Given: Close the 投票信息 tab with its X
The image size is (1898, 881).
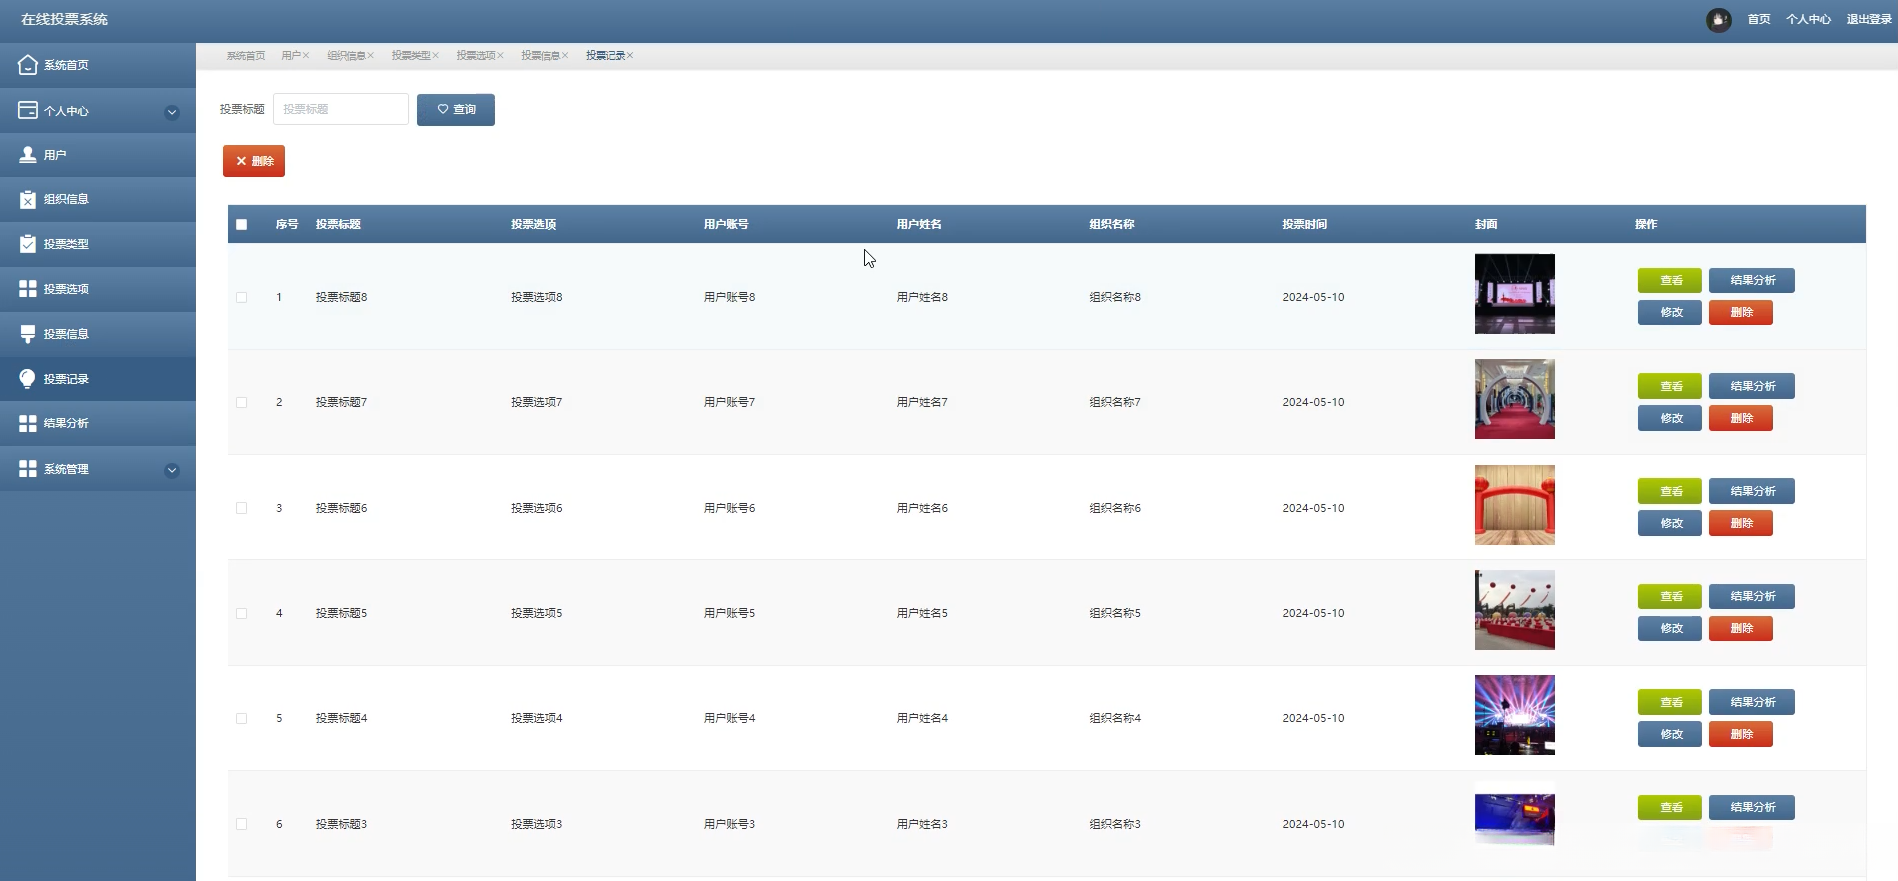Looking at the screenshot, I should (x=564, y=56).
